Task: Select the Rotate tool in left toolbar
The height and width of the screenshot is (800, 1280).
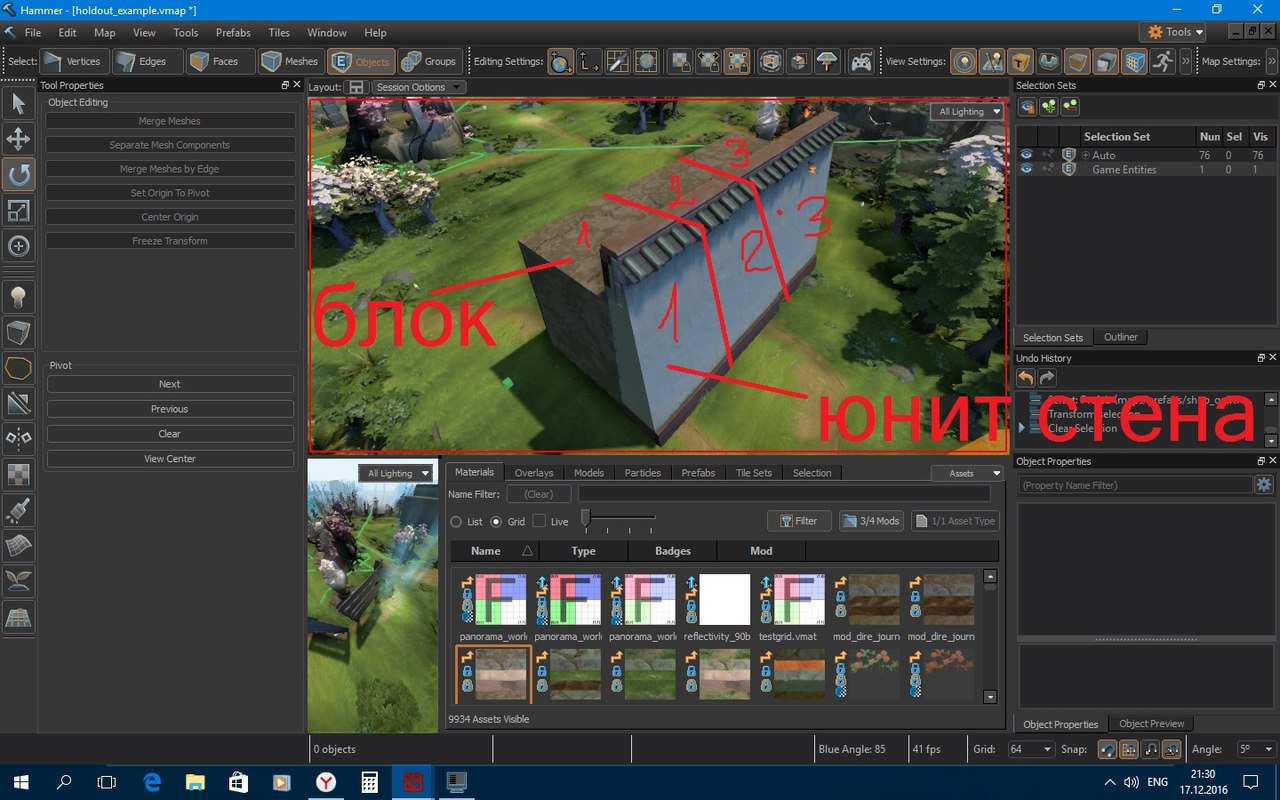Action: point(19,175)
